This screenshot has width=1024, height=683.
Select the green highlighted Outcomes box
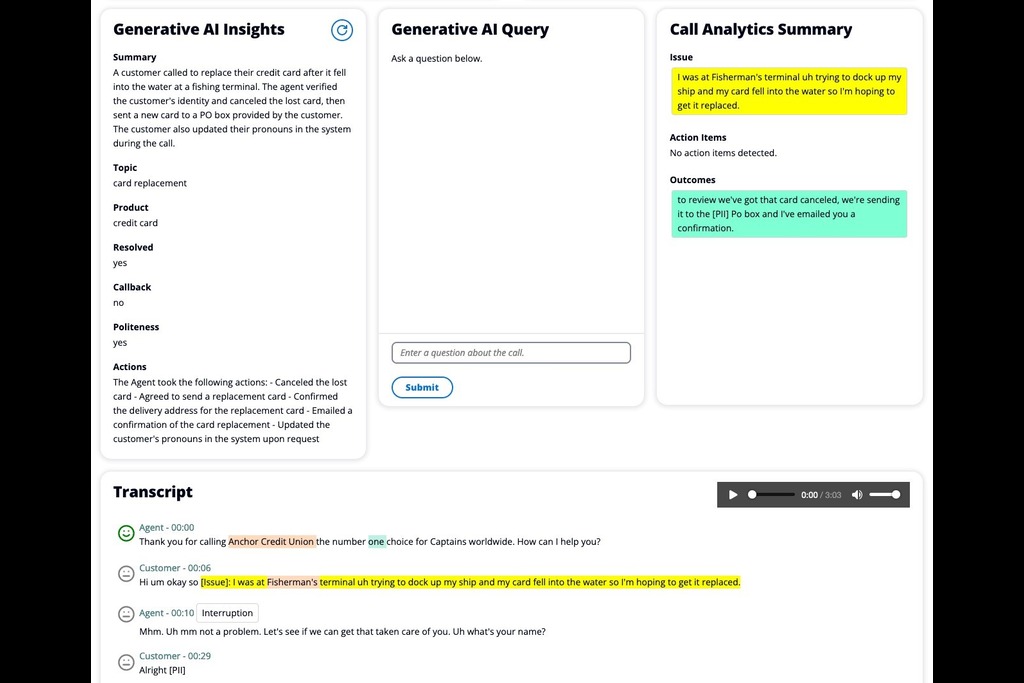[789, 214]
